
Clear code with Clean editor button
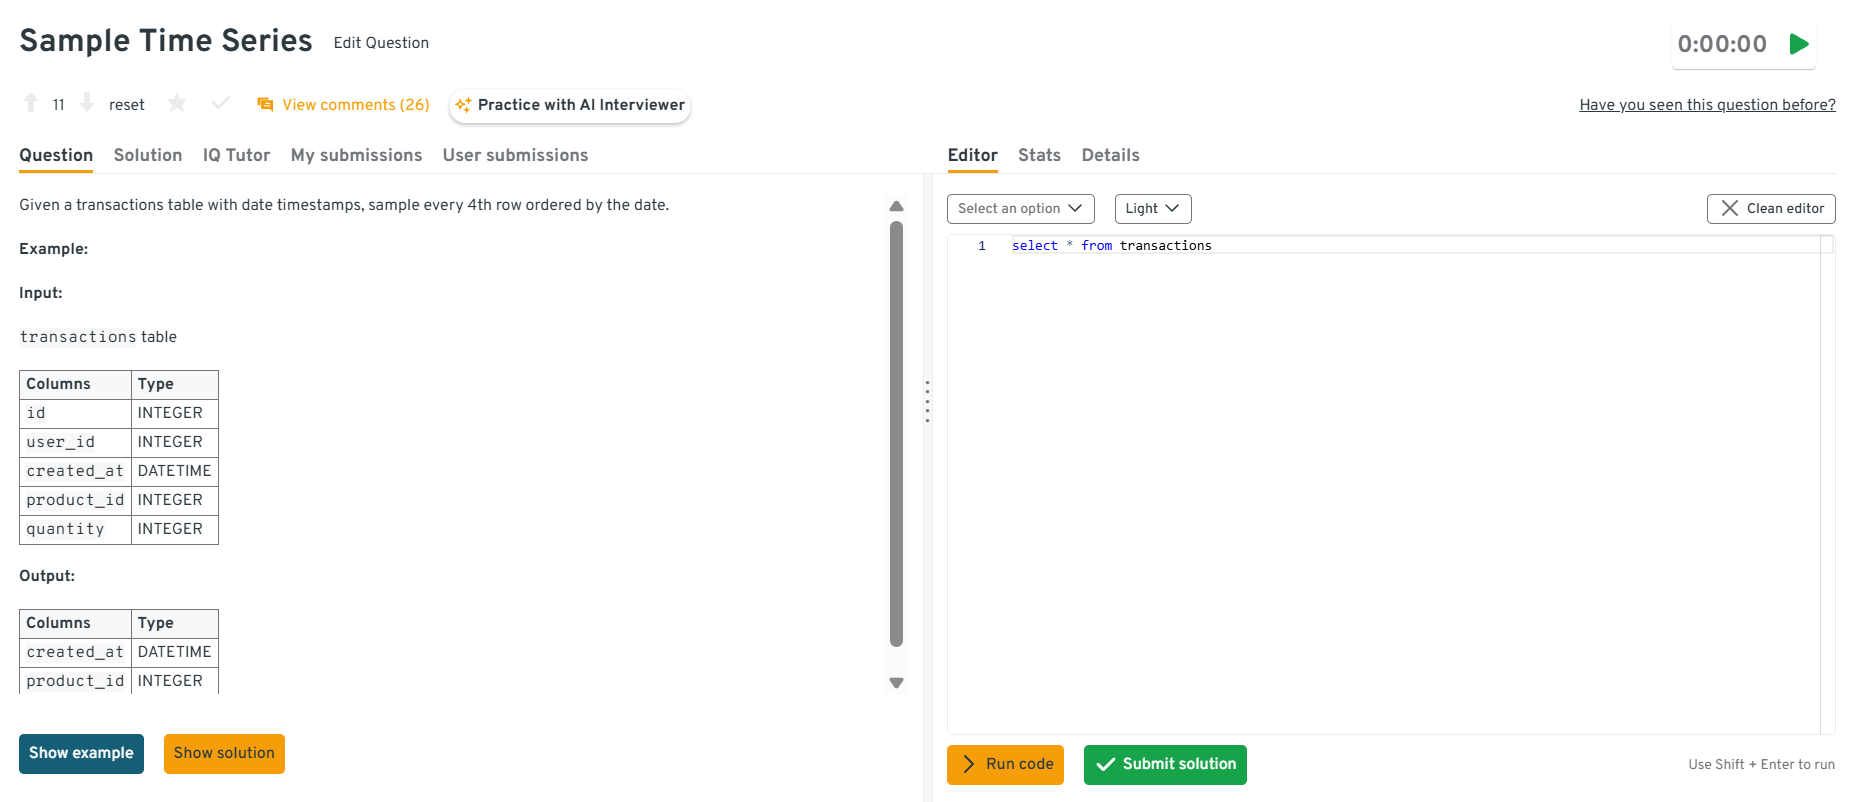point(1770,209)
